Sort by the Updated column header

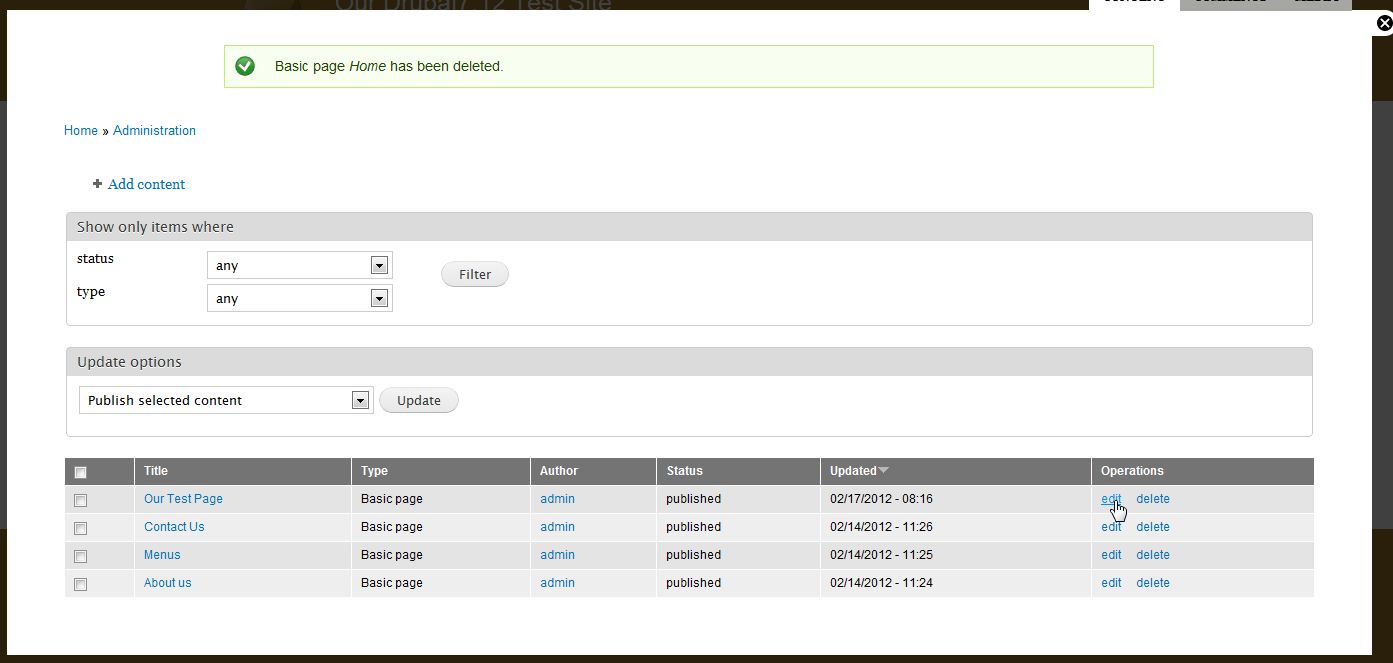tap(853, 471)
